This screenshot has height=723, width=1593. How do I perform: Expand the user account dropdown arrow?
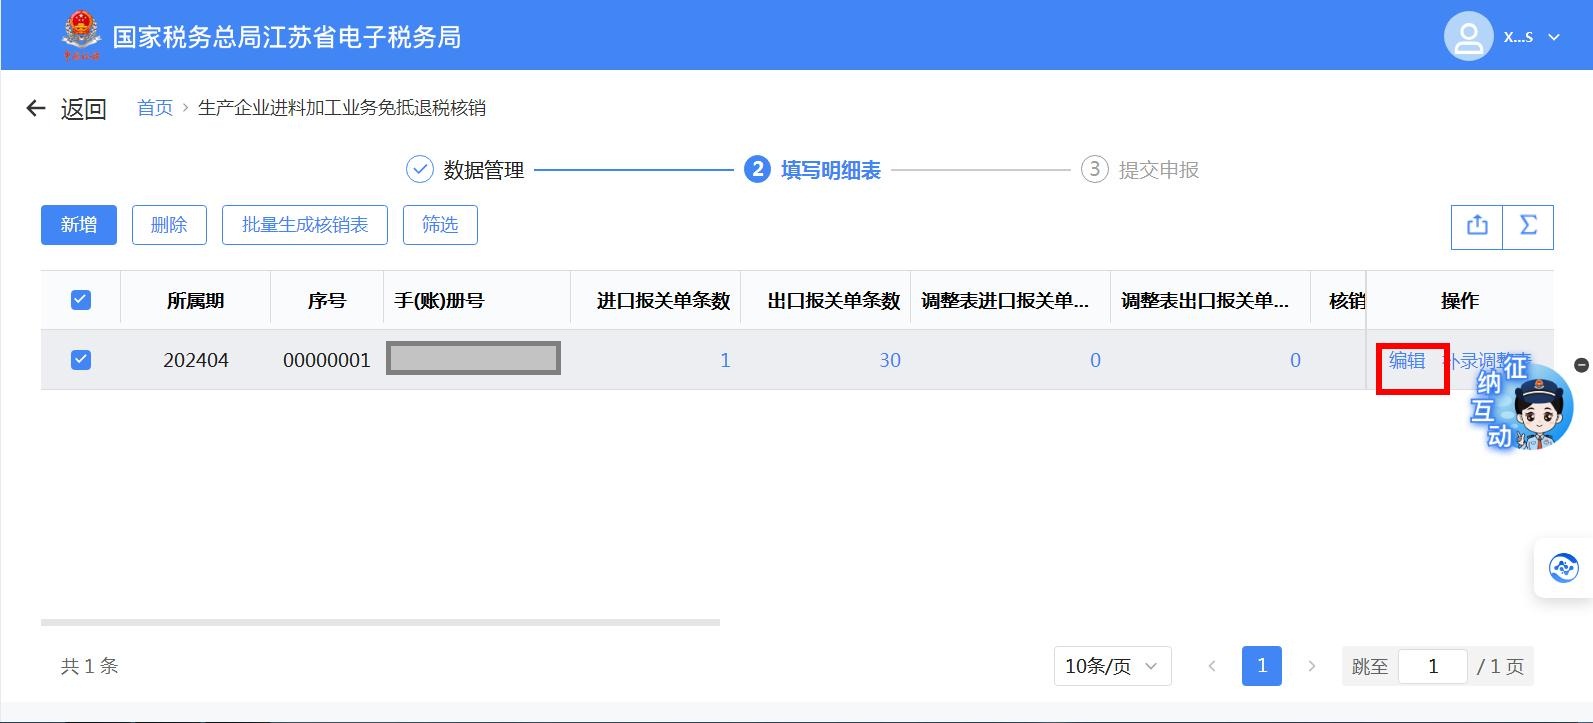(x=1554, y=37)
